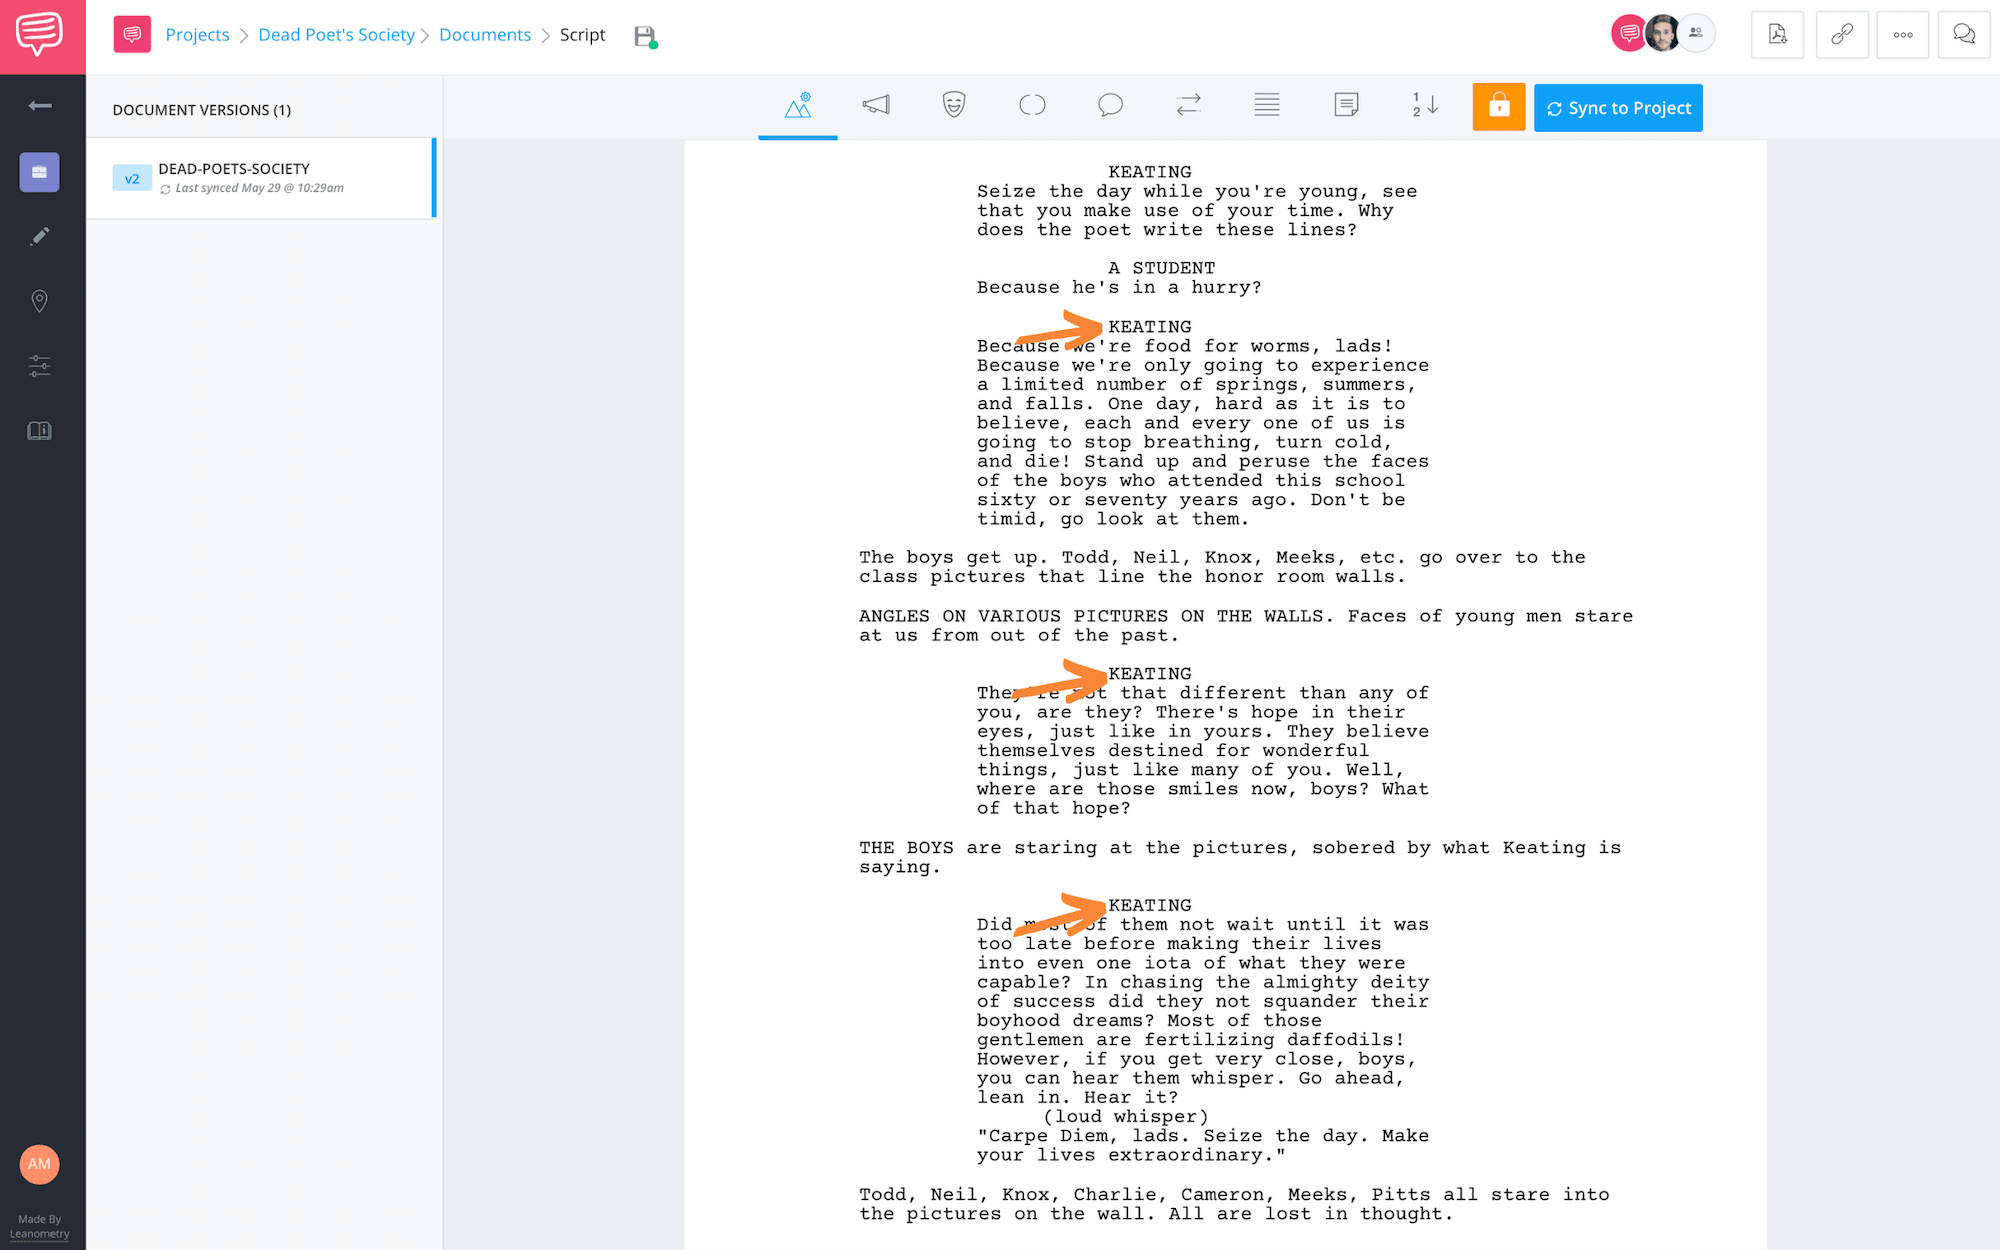2000x1250 pixels.
Task: Select the dialogue speech bubble icon
Action: (1110, 105)
